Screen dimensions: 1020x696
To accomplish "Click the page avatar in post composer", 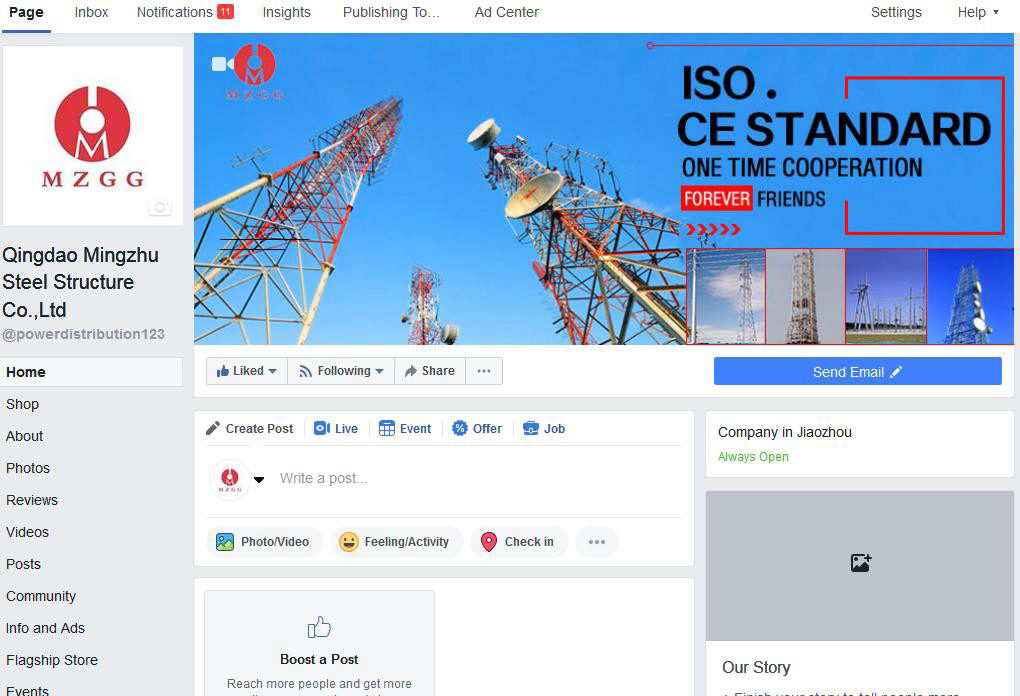I will tap(230, 479).
